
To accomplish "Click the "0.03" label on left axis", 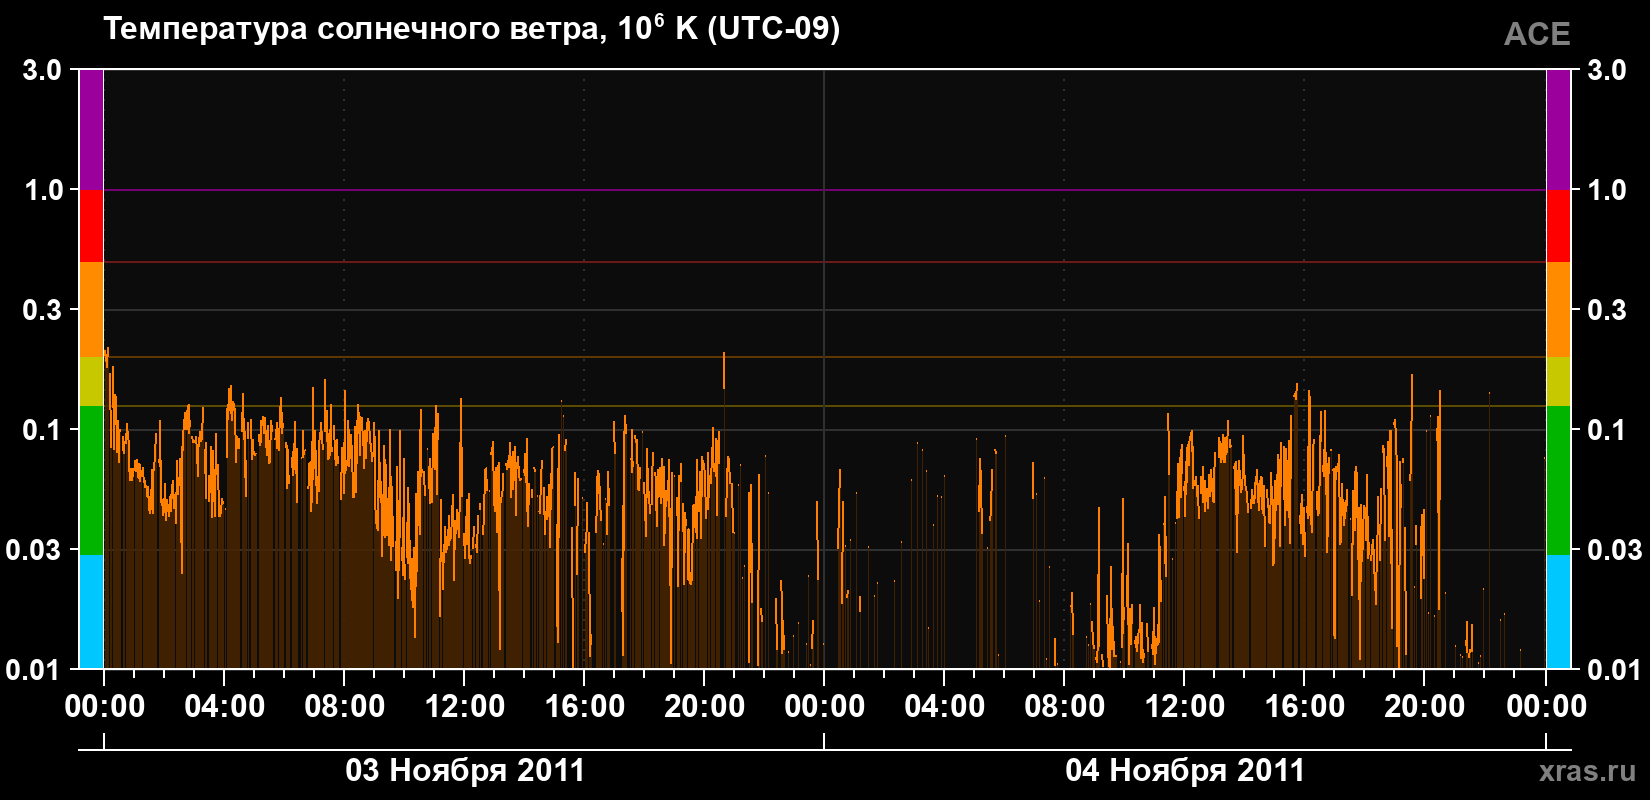I will click(34, 550).
